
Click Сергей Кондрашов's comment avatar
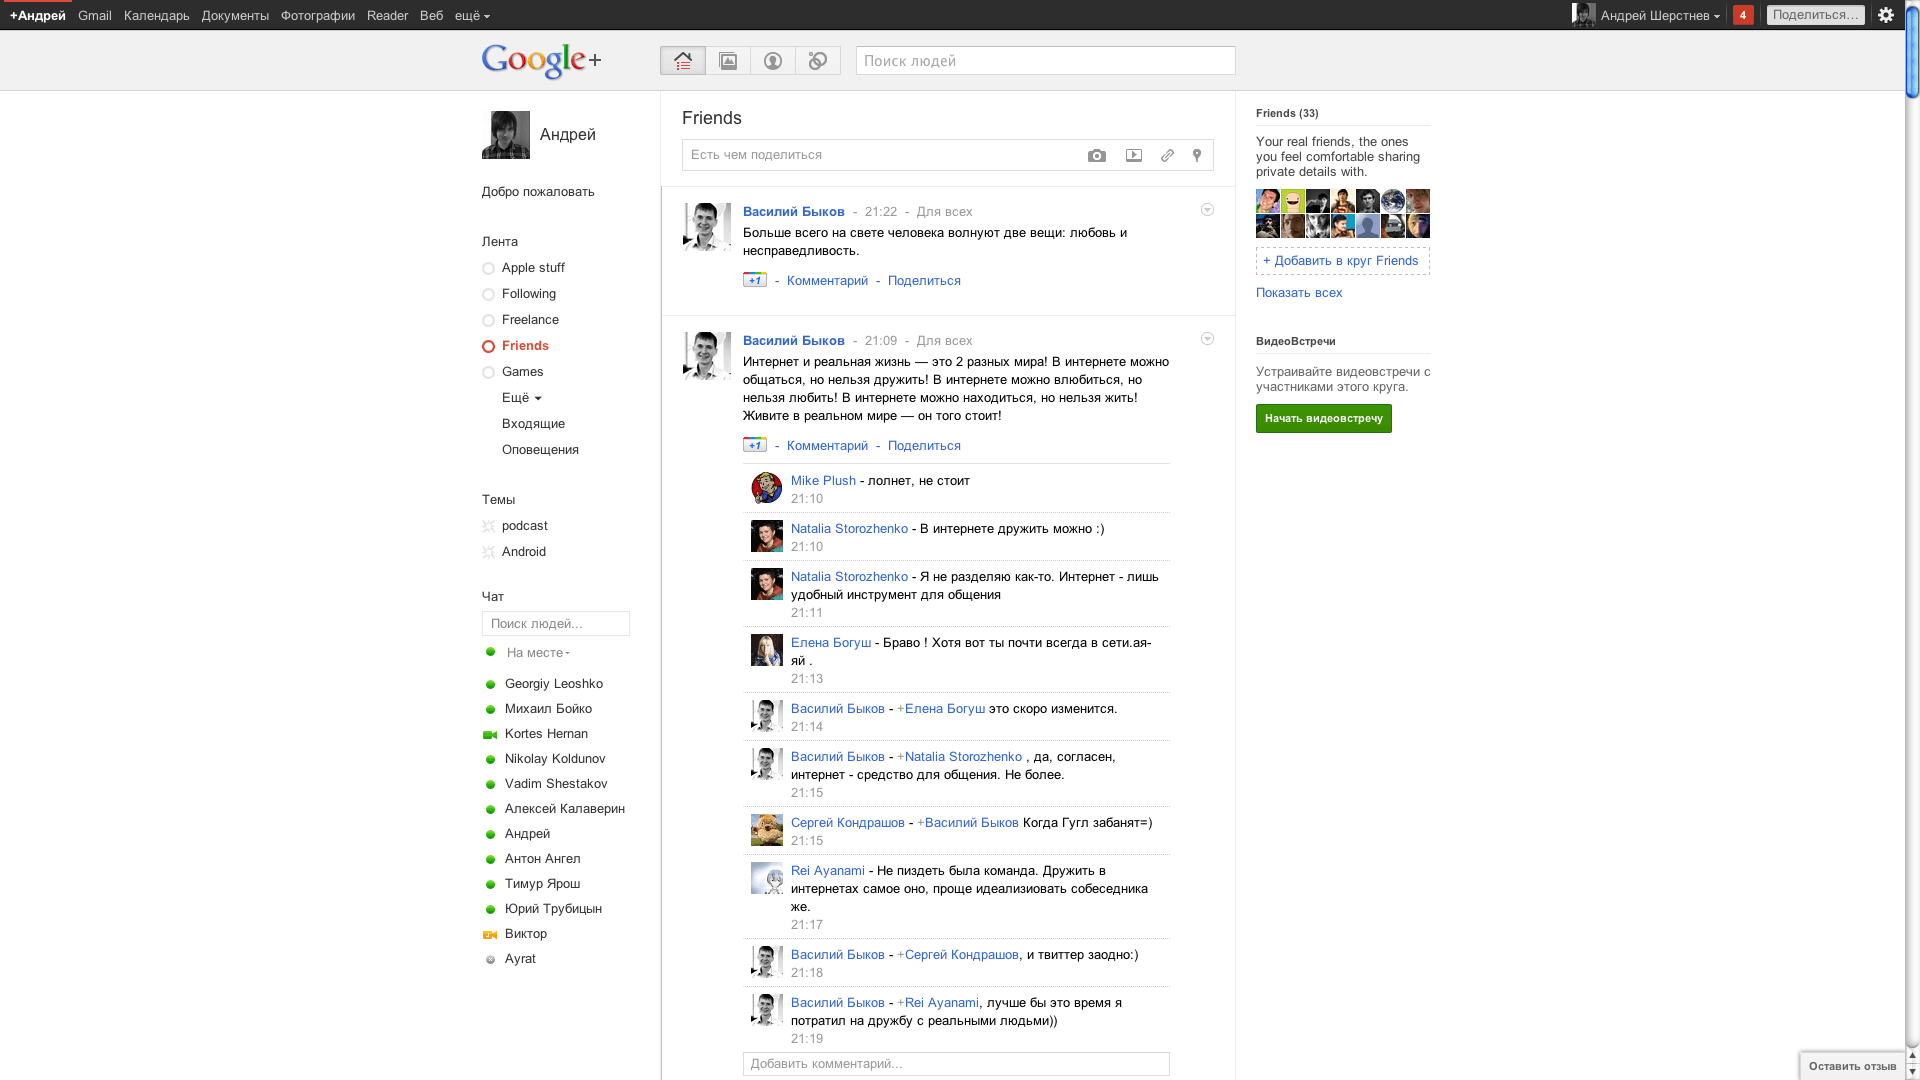click(767, 830)
